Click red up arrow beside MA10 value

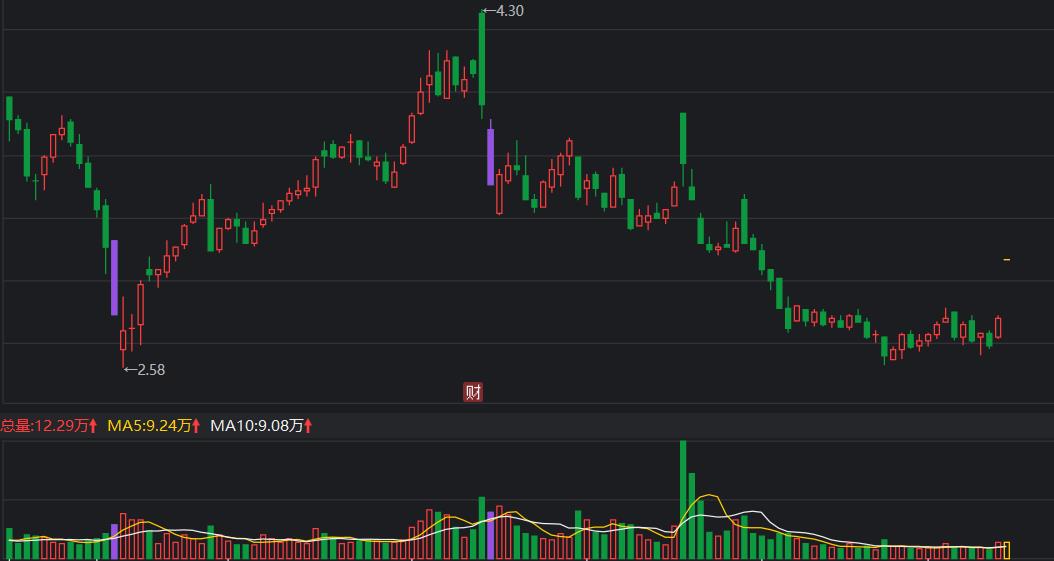[x=308, y=425]
